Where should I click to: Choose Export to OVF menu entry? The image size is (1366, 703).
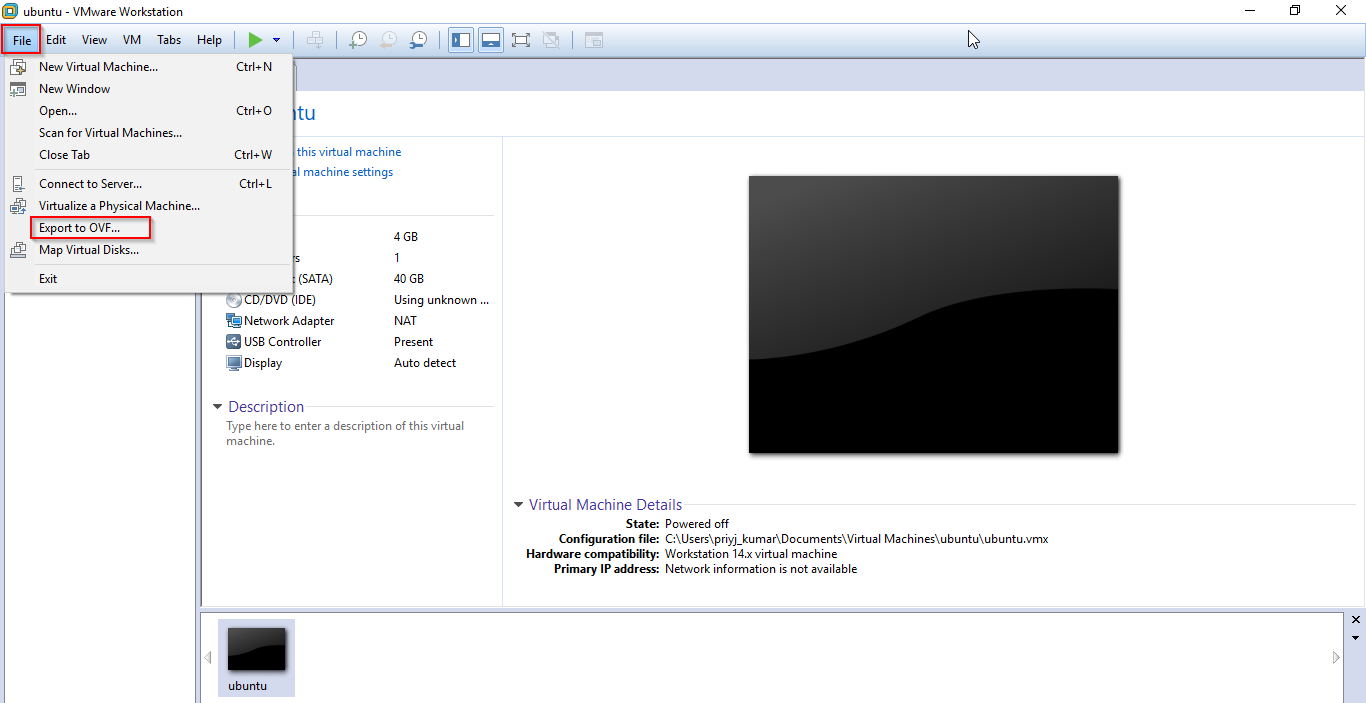pos(148,228)
